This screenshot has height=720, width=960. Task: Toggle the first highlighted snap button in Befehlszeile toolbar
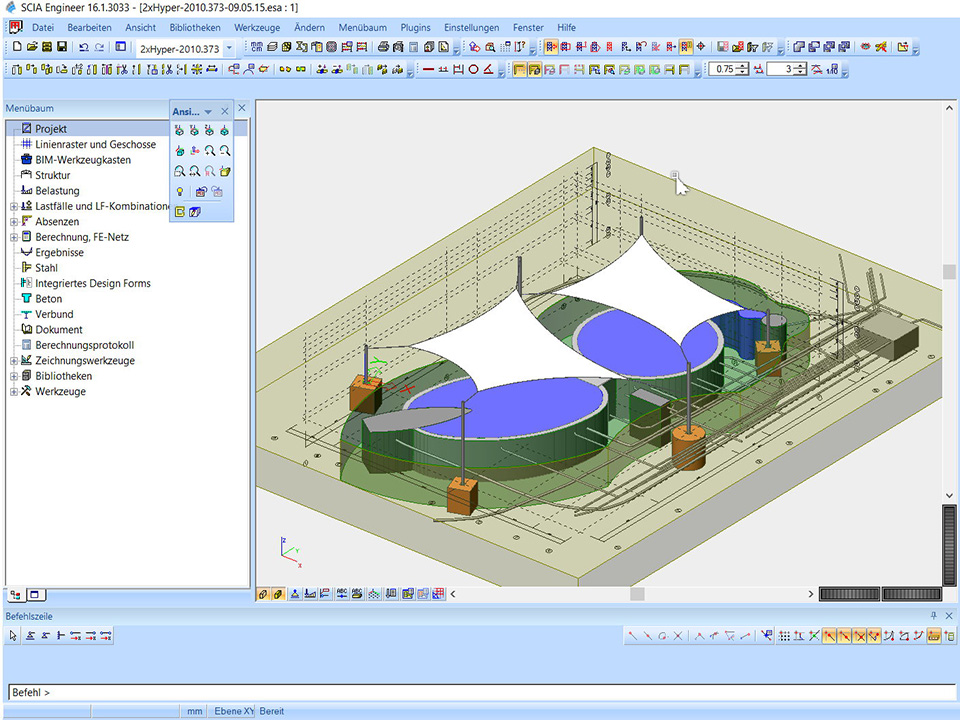(x=830, y=635)
